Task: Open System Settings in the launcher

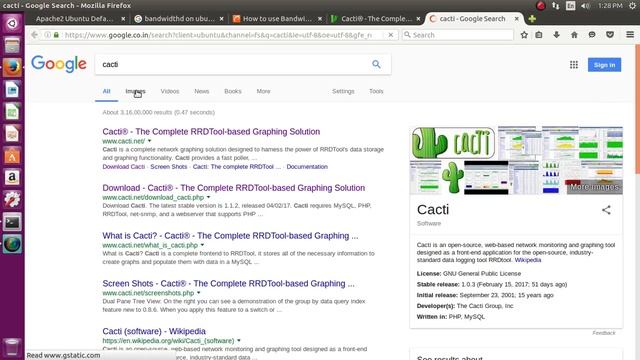Action: coord(12,200)
